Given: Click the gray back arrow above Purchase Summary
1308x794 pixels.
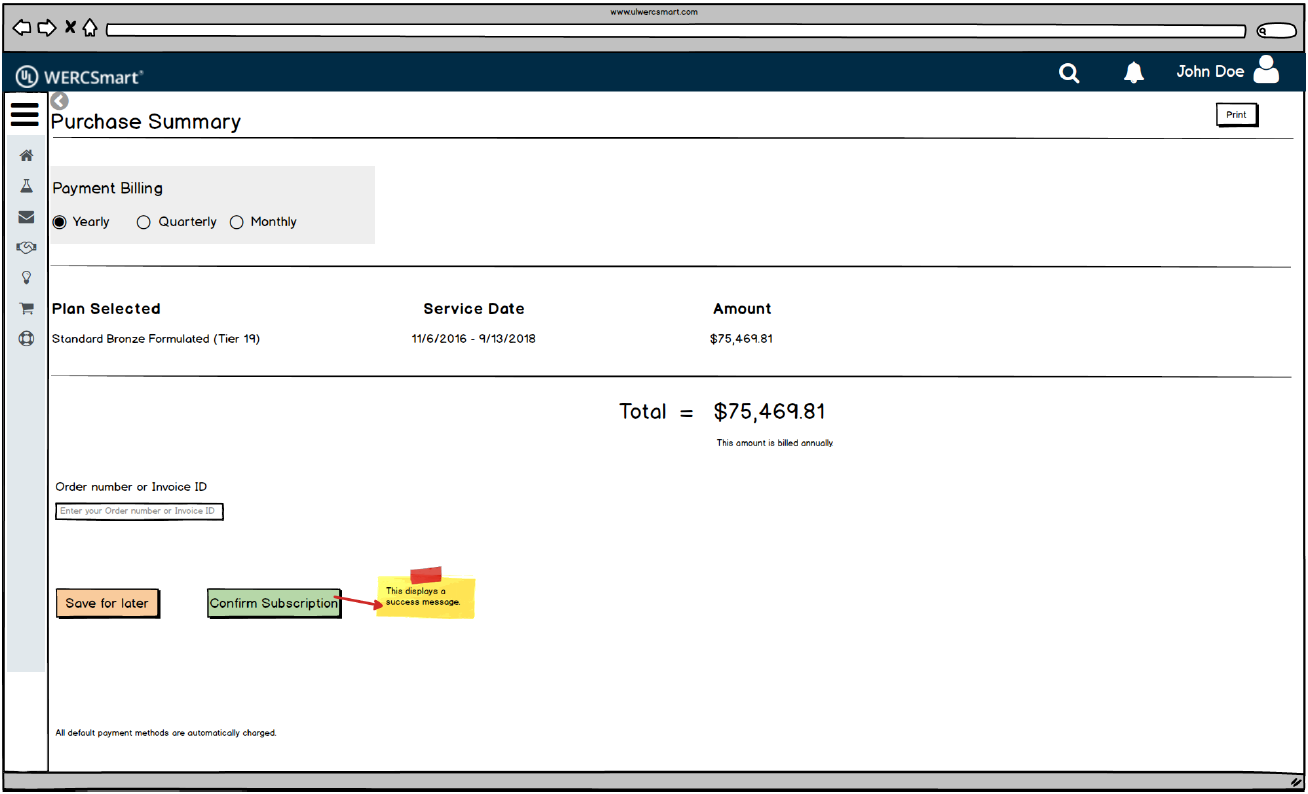Looking at the screenshot, I should coord(59,101).
